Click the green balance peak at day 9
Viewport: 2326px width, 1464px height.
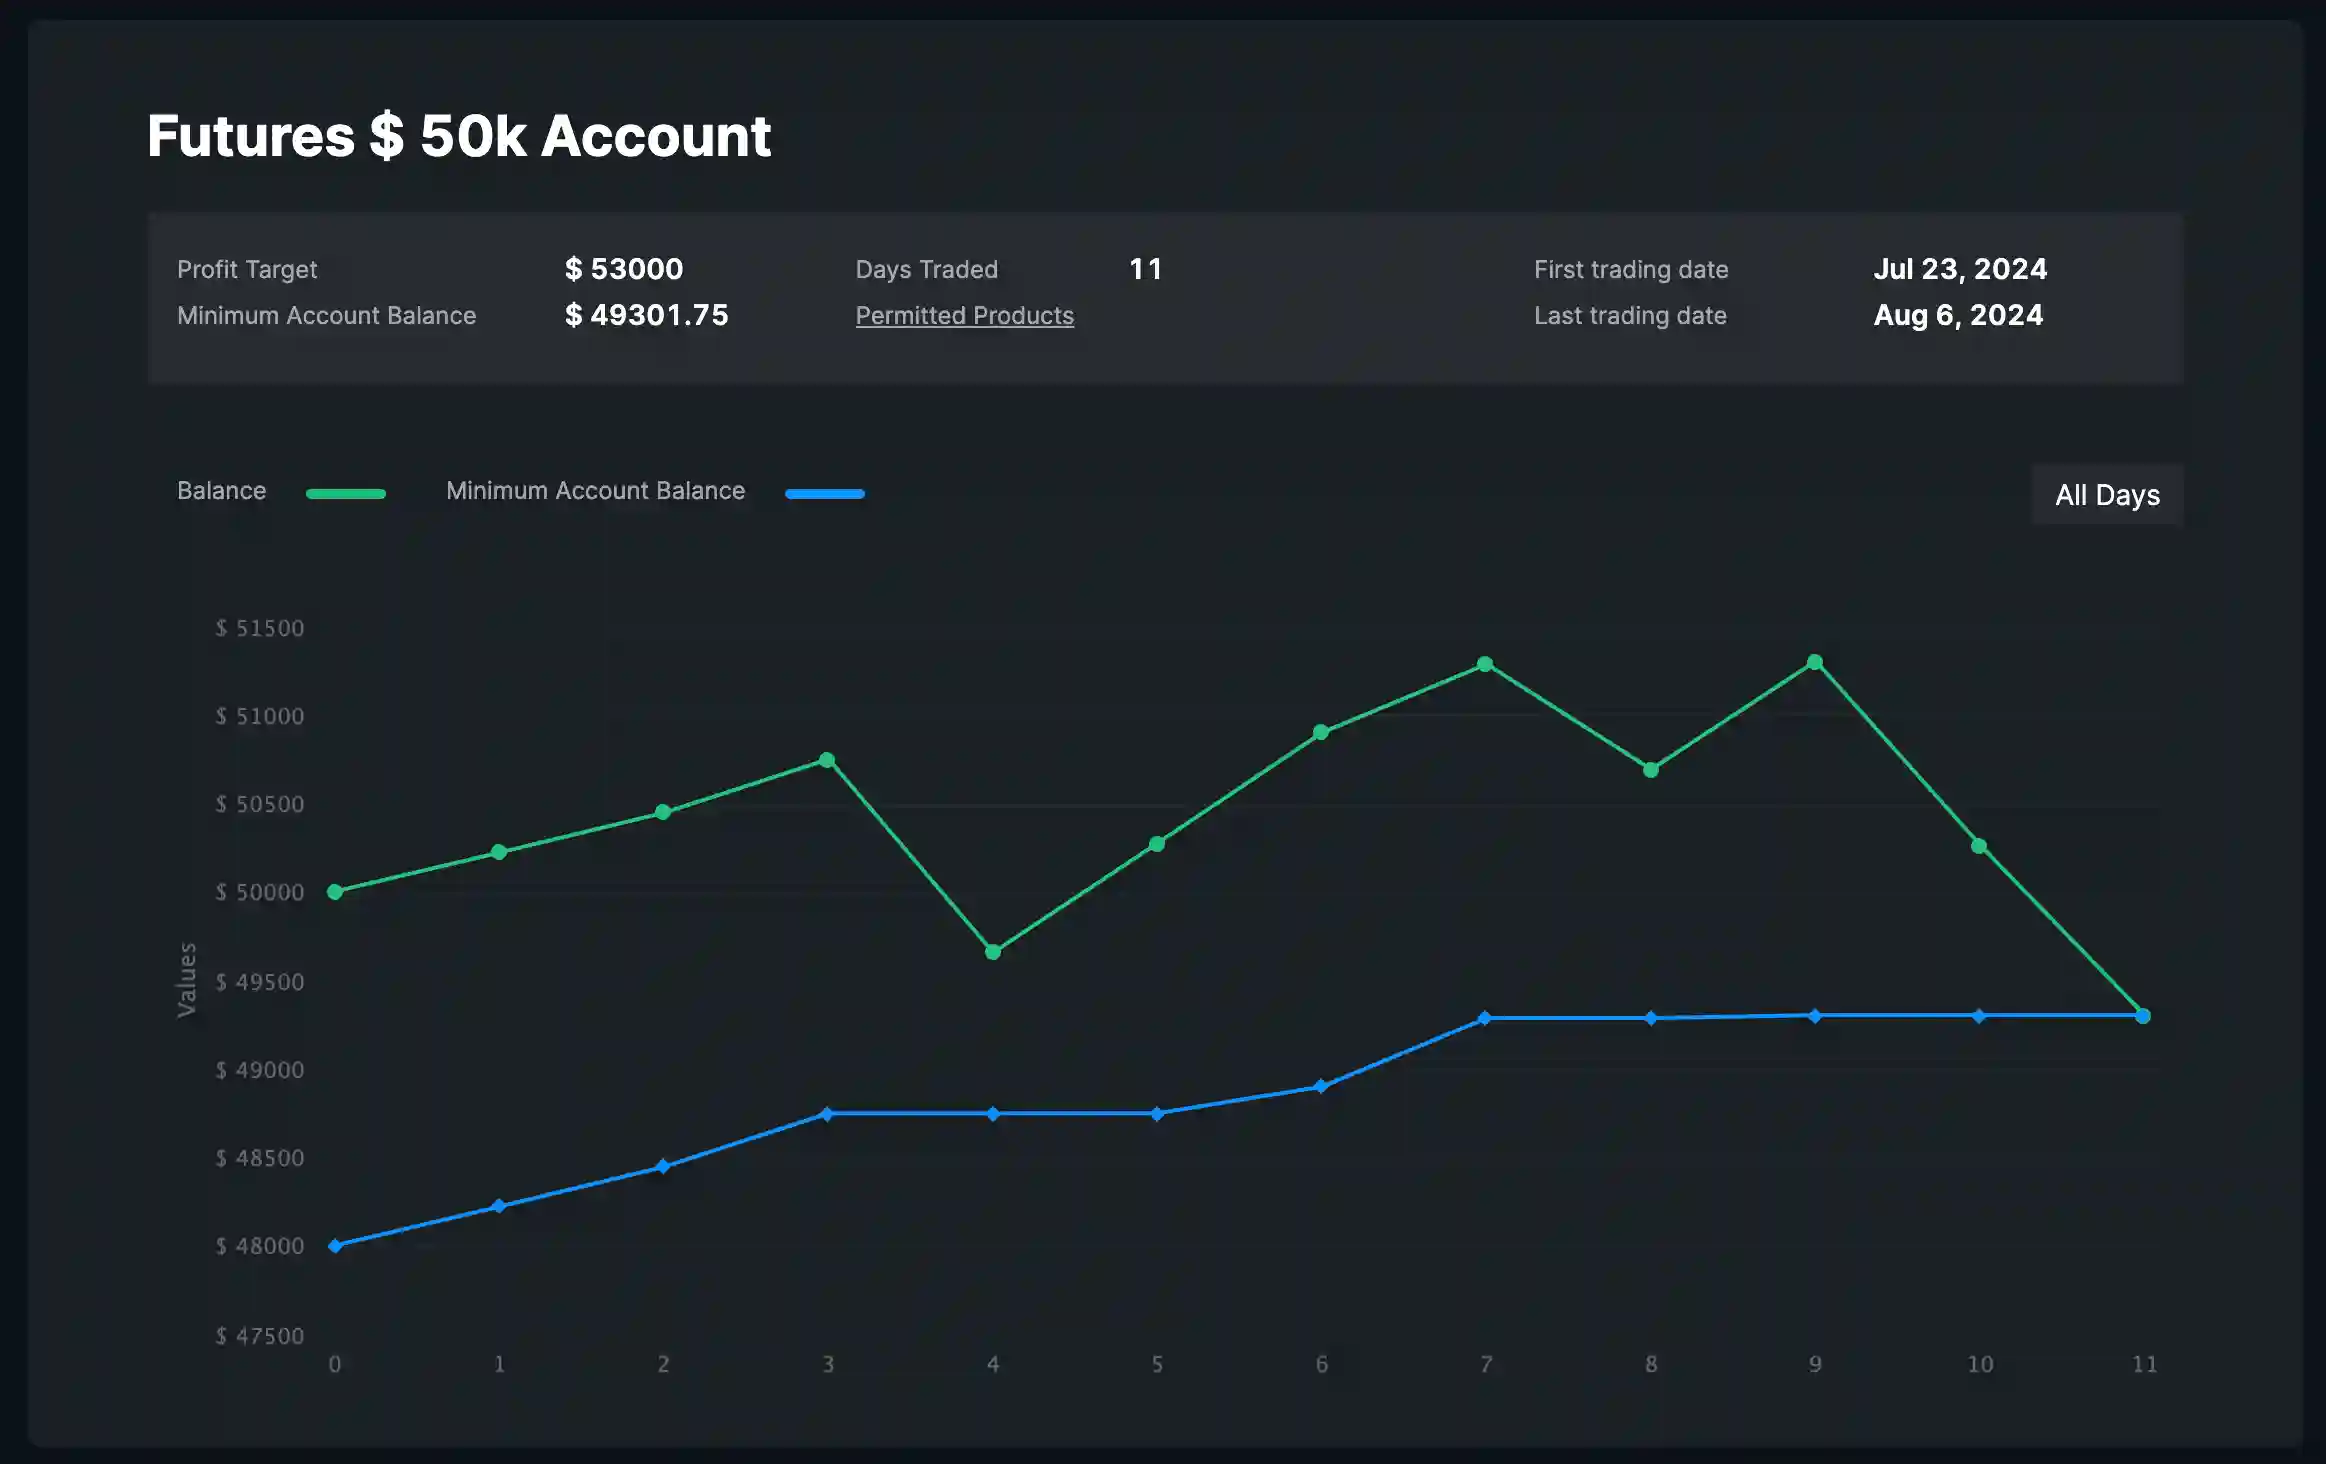[x=1815, y=662]
